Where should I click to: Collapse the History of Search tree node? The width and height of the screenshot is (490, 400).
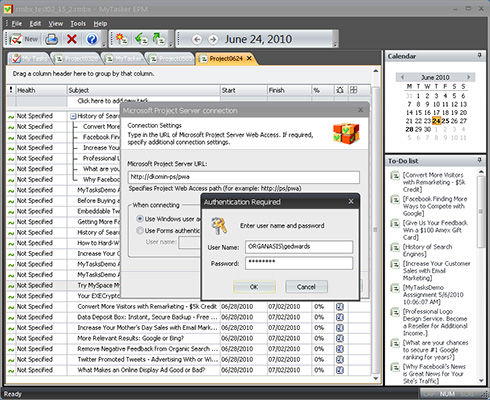(x=73, y=116)
